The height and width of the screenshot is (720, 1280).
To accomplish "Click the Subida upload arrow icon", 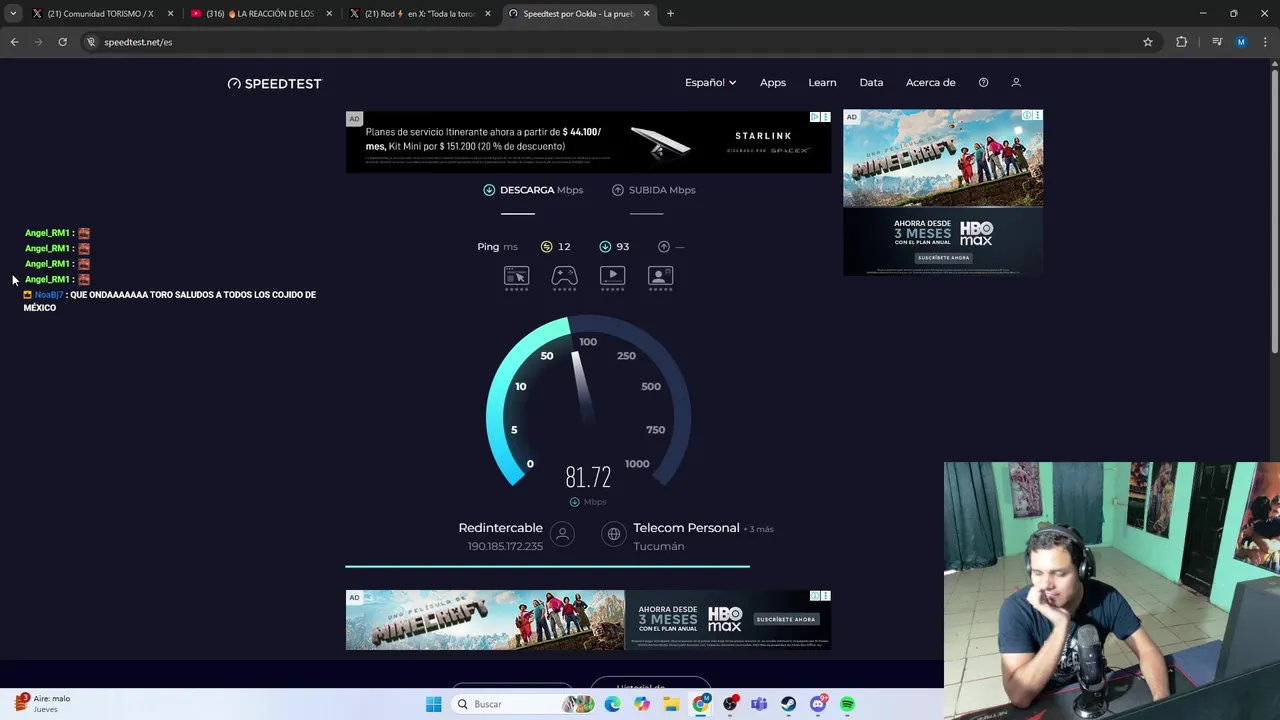I will [618, 190].
